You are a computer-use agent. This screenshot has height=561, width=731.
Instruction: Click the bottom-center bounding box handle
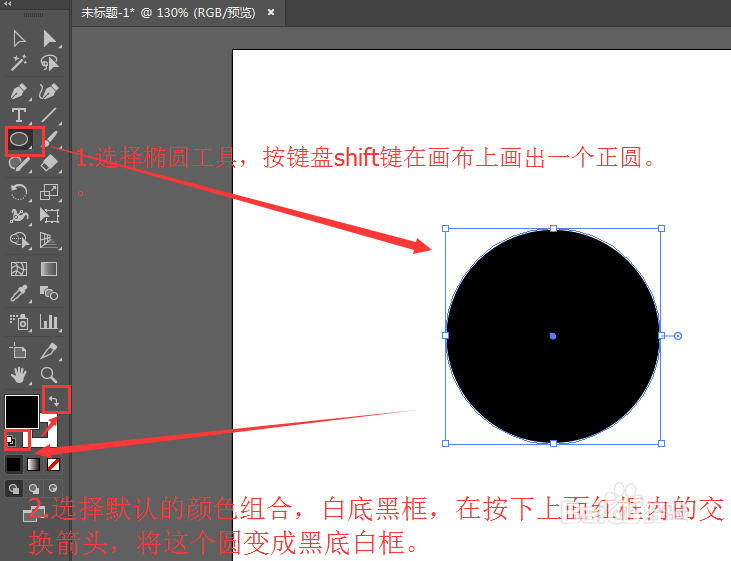(x=553, y=443)
